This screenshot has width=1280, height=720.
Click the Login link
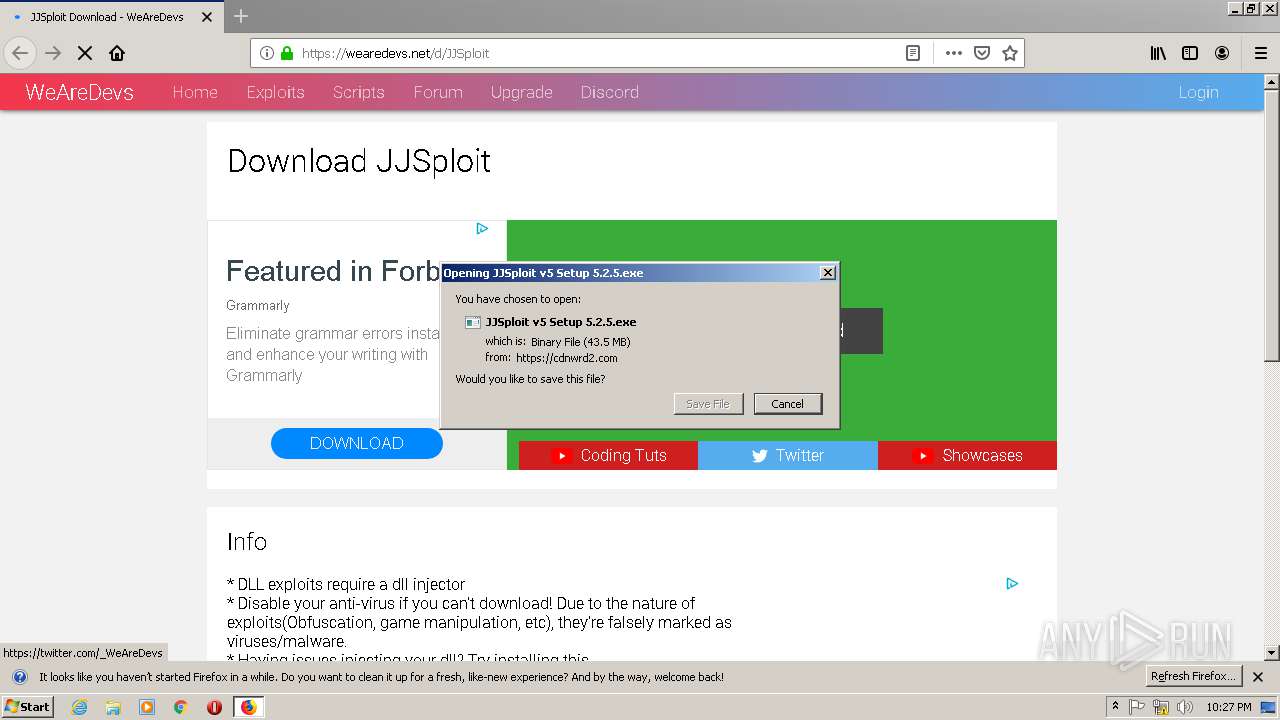click(1198, 92)
